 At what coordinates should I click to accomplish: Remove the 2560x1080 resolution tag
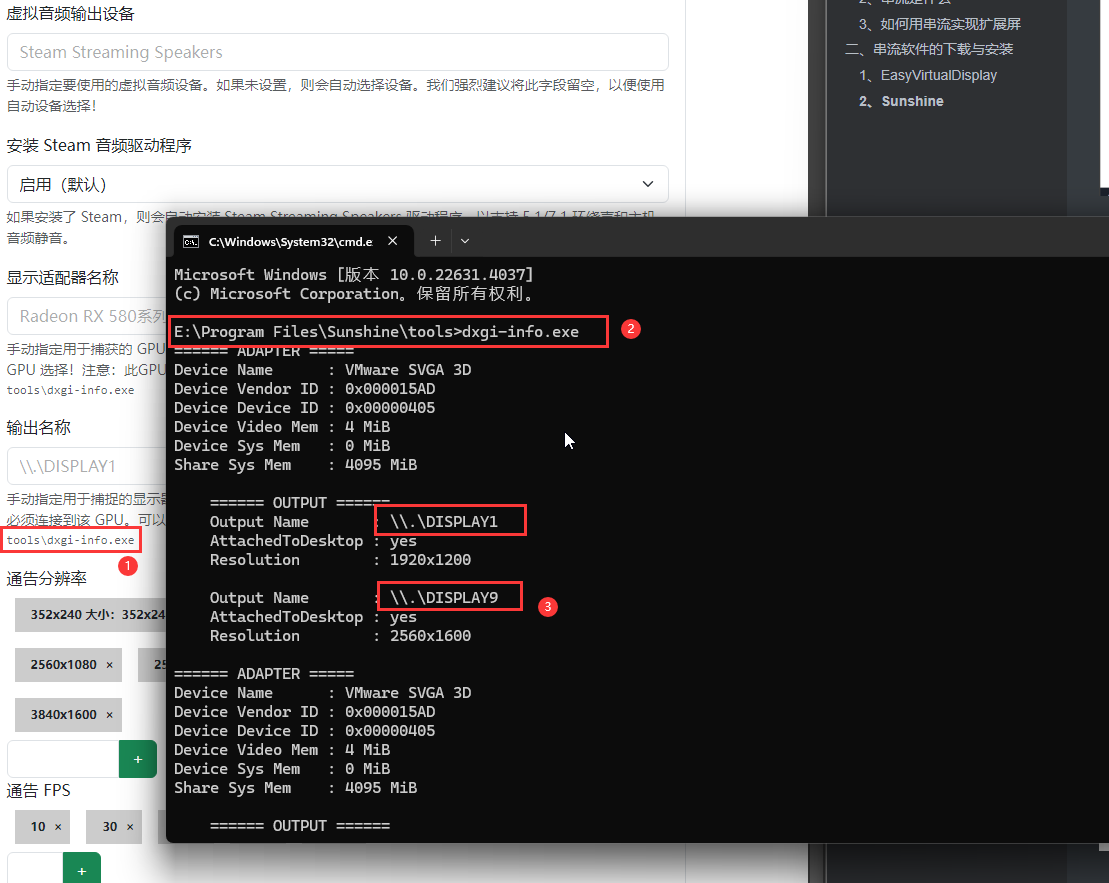click(x=109, y=665)
